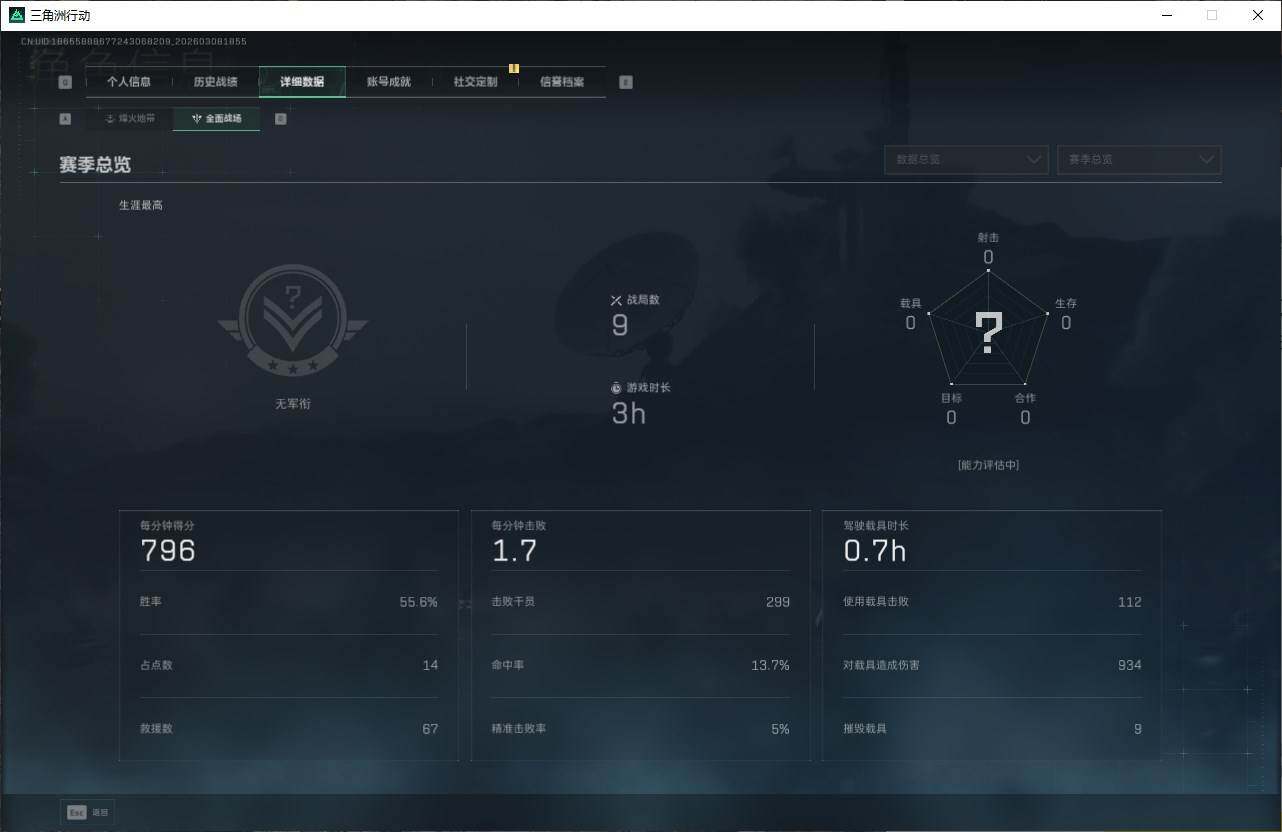Click the E key next-tab hint
1282x832 pixels.
626,82
